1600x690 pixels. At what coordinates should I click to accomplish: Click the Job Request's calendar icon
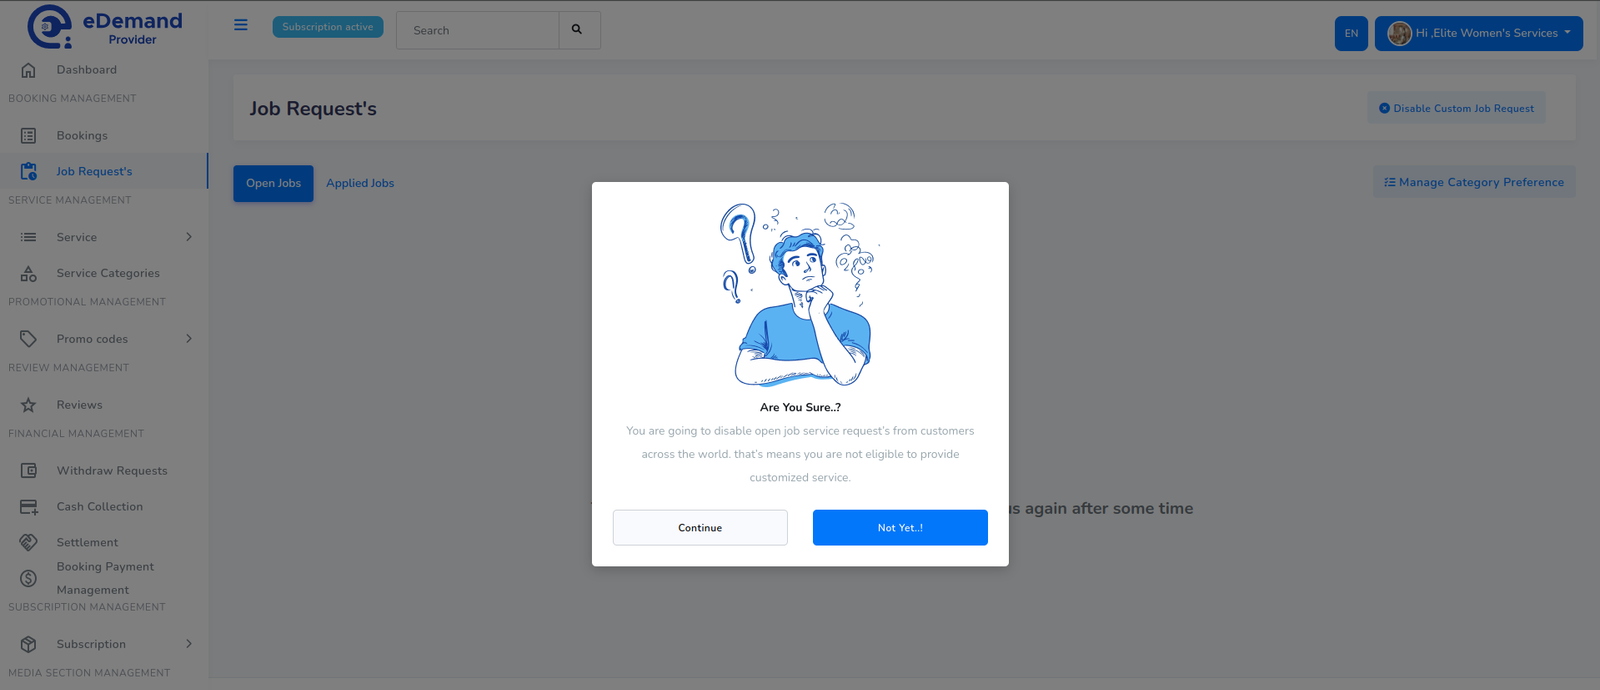coord(26,171)
